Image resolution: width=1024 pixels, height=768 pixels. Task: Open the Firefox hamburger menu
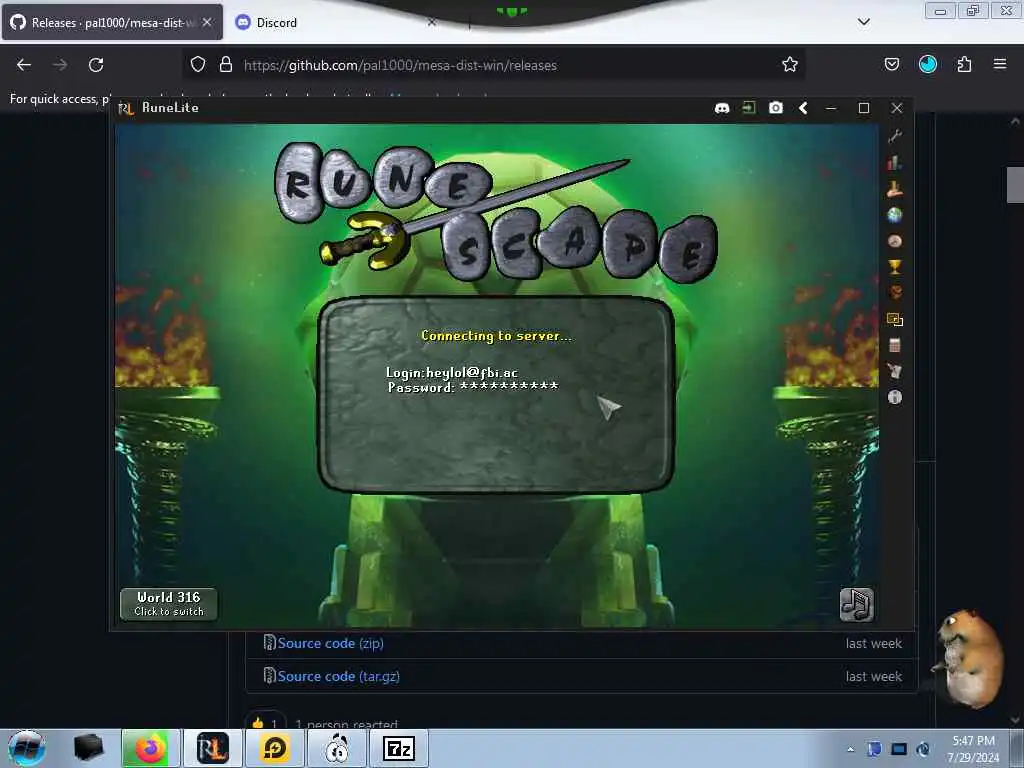[x=1000, y=64]
